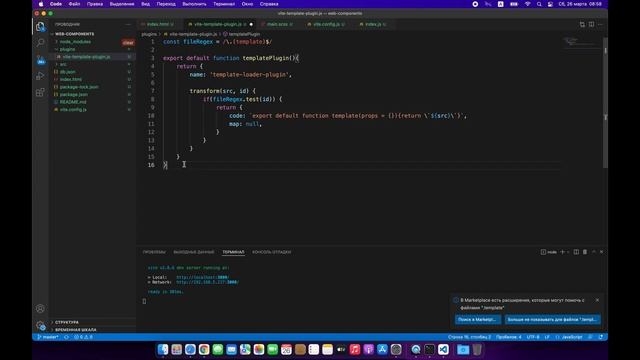640x360 pixels.
Task: Open the Вид menu
Action: click(145, 4)
